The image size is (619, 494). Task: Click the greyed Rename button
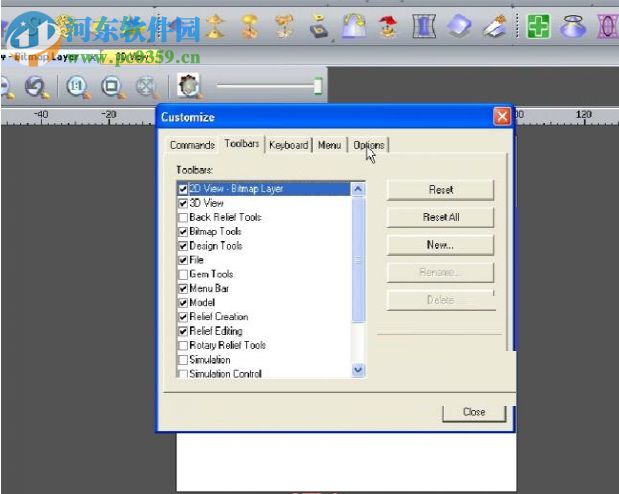(x=441, y=272)
